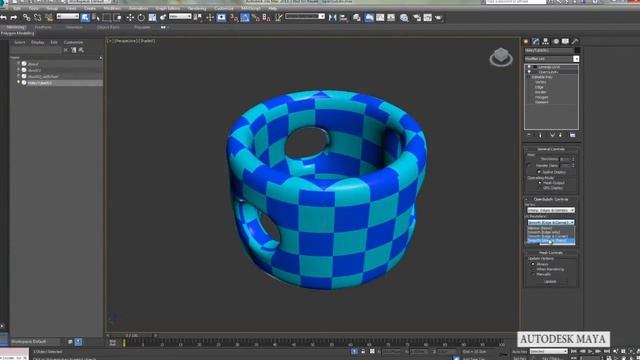The height and width of the screenshot is (360, 640).
Task: Click the Update button in Mesh Controls
Action: (x=550, y=282)
